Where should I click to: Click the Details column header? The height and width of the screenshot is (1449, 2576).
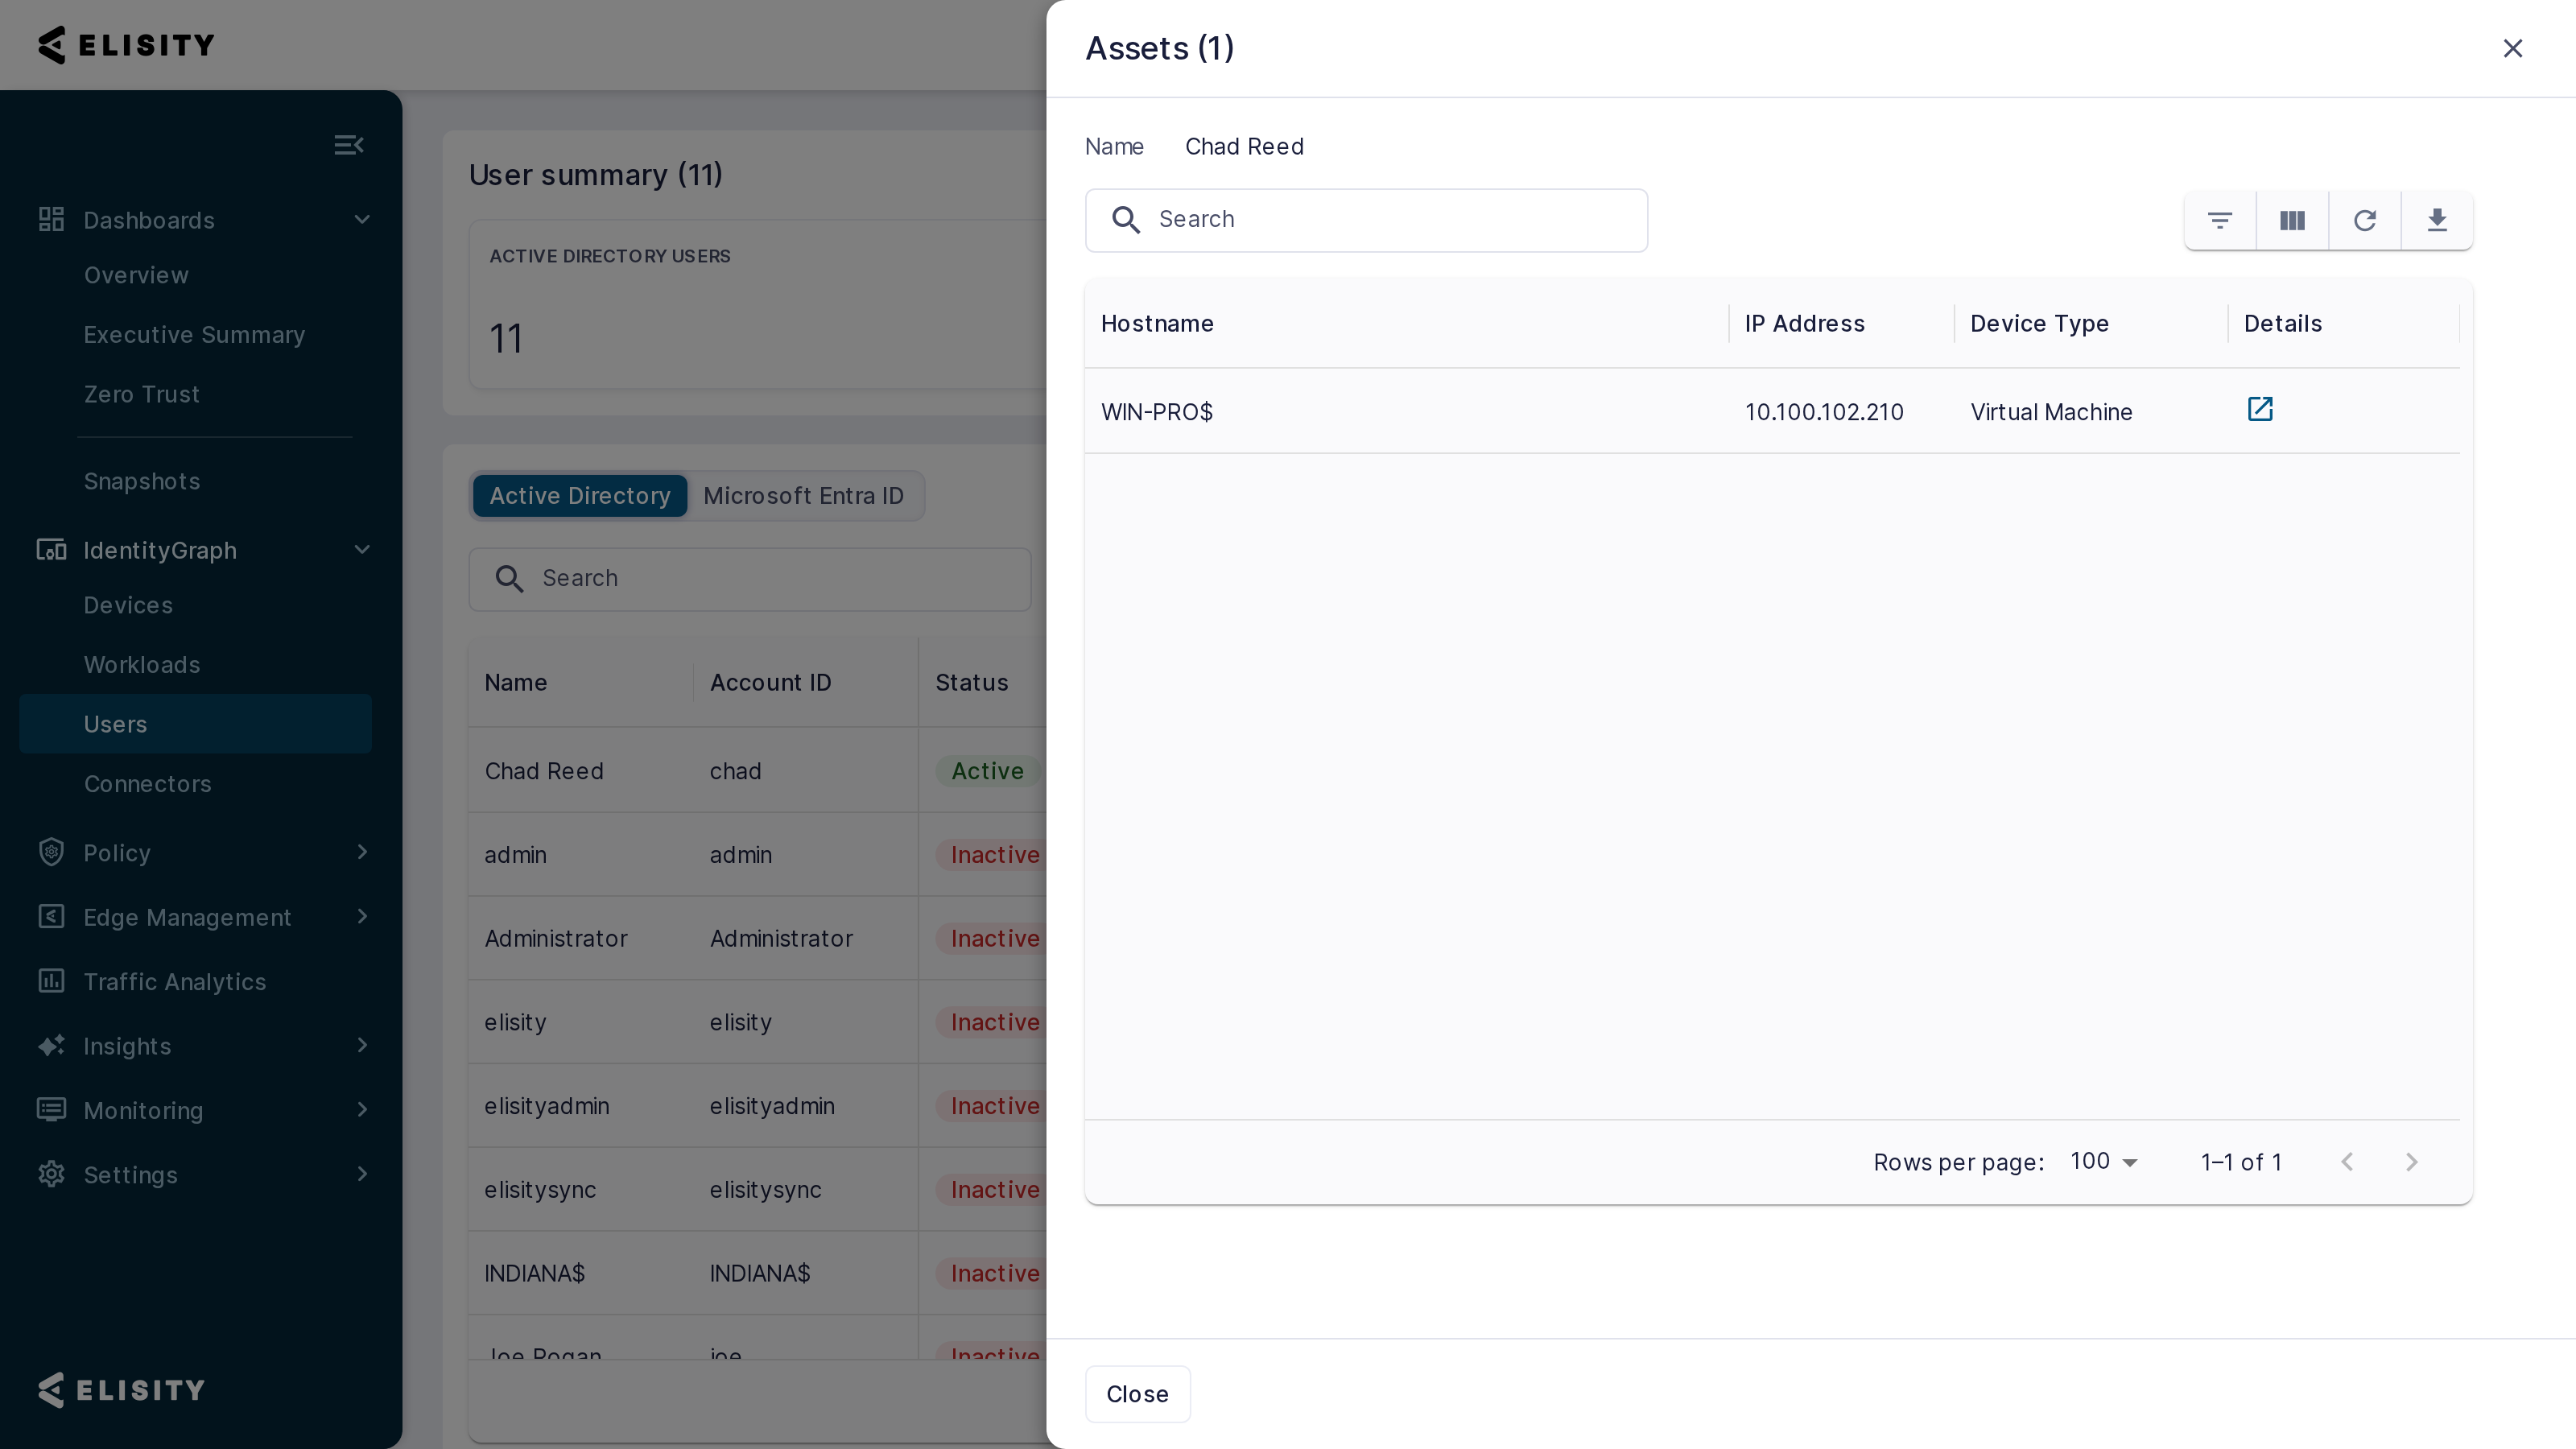tap(2283, 324)
